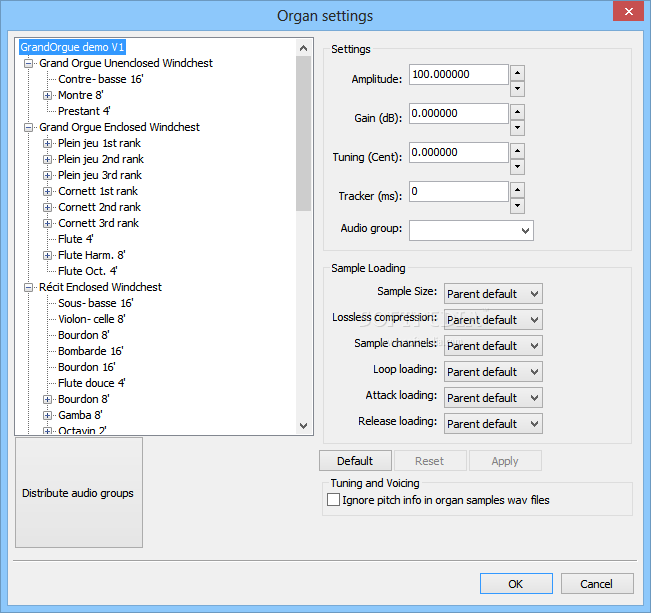This screenshot has height=613, width=651.
Task: Increase Amplitude with up spinner arrow
Action: coord(517,73)
